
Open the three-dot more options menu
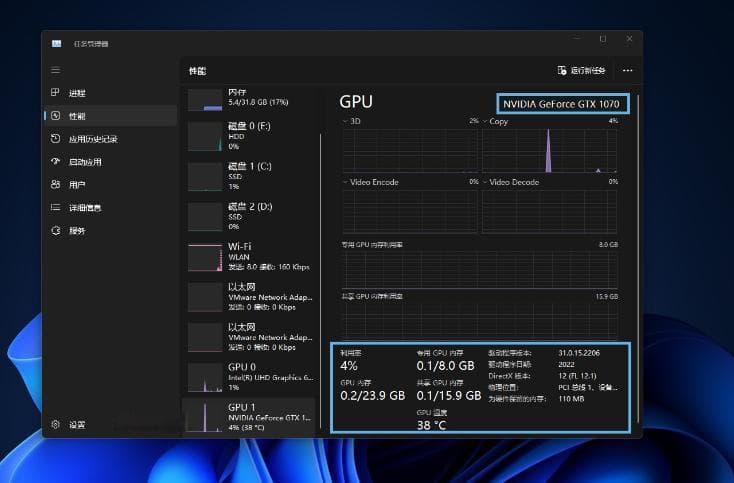(x=628, y=71)
